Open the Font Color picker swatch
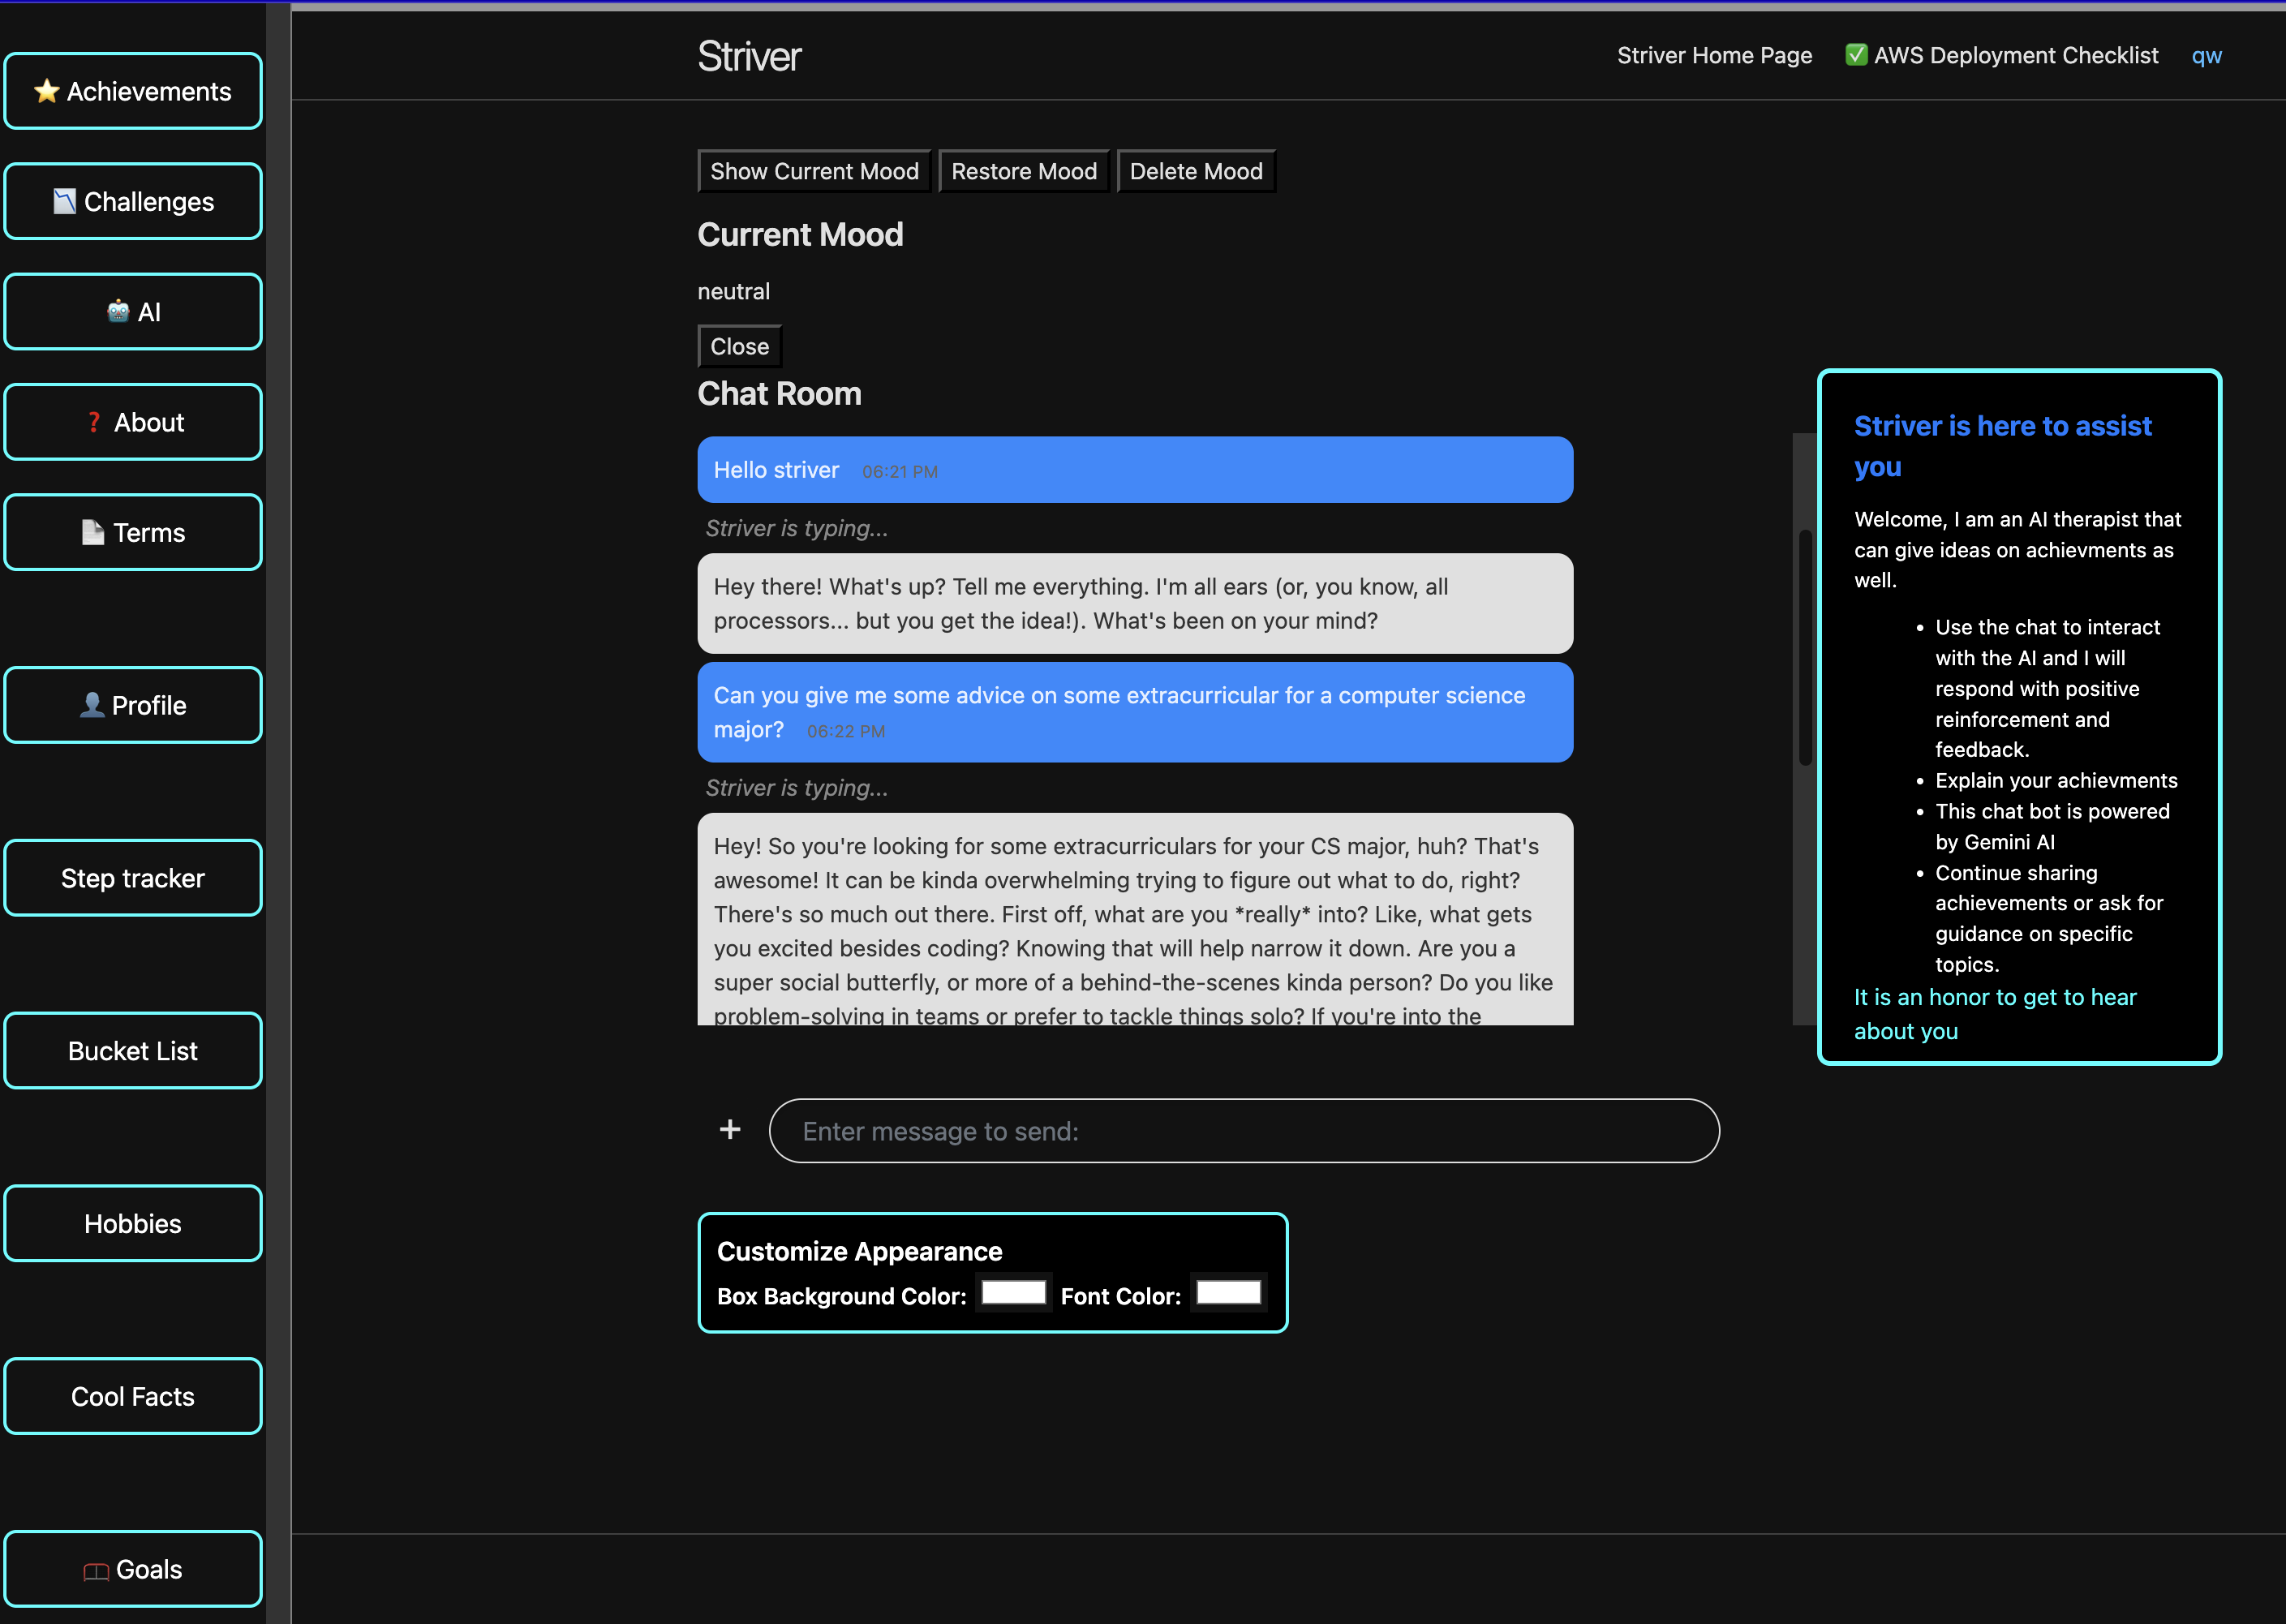Screen dimensions: 2286x1624 pos(1228,1293)
